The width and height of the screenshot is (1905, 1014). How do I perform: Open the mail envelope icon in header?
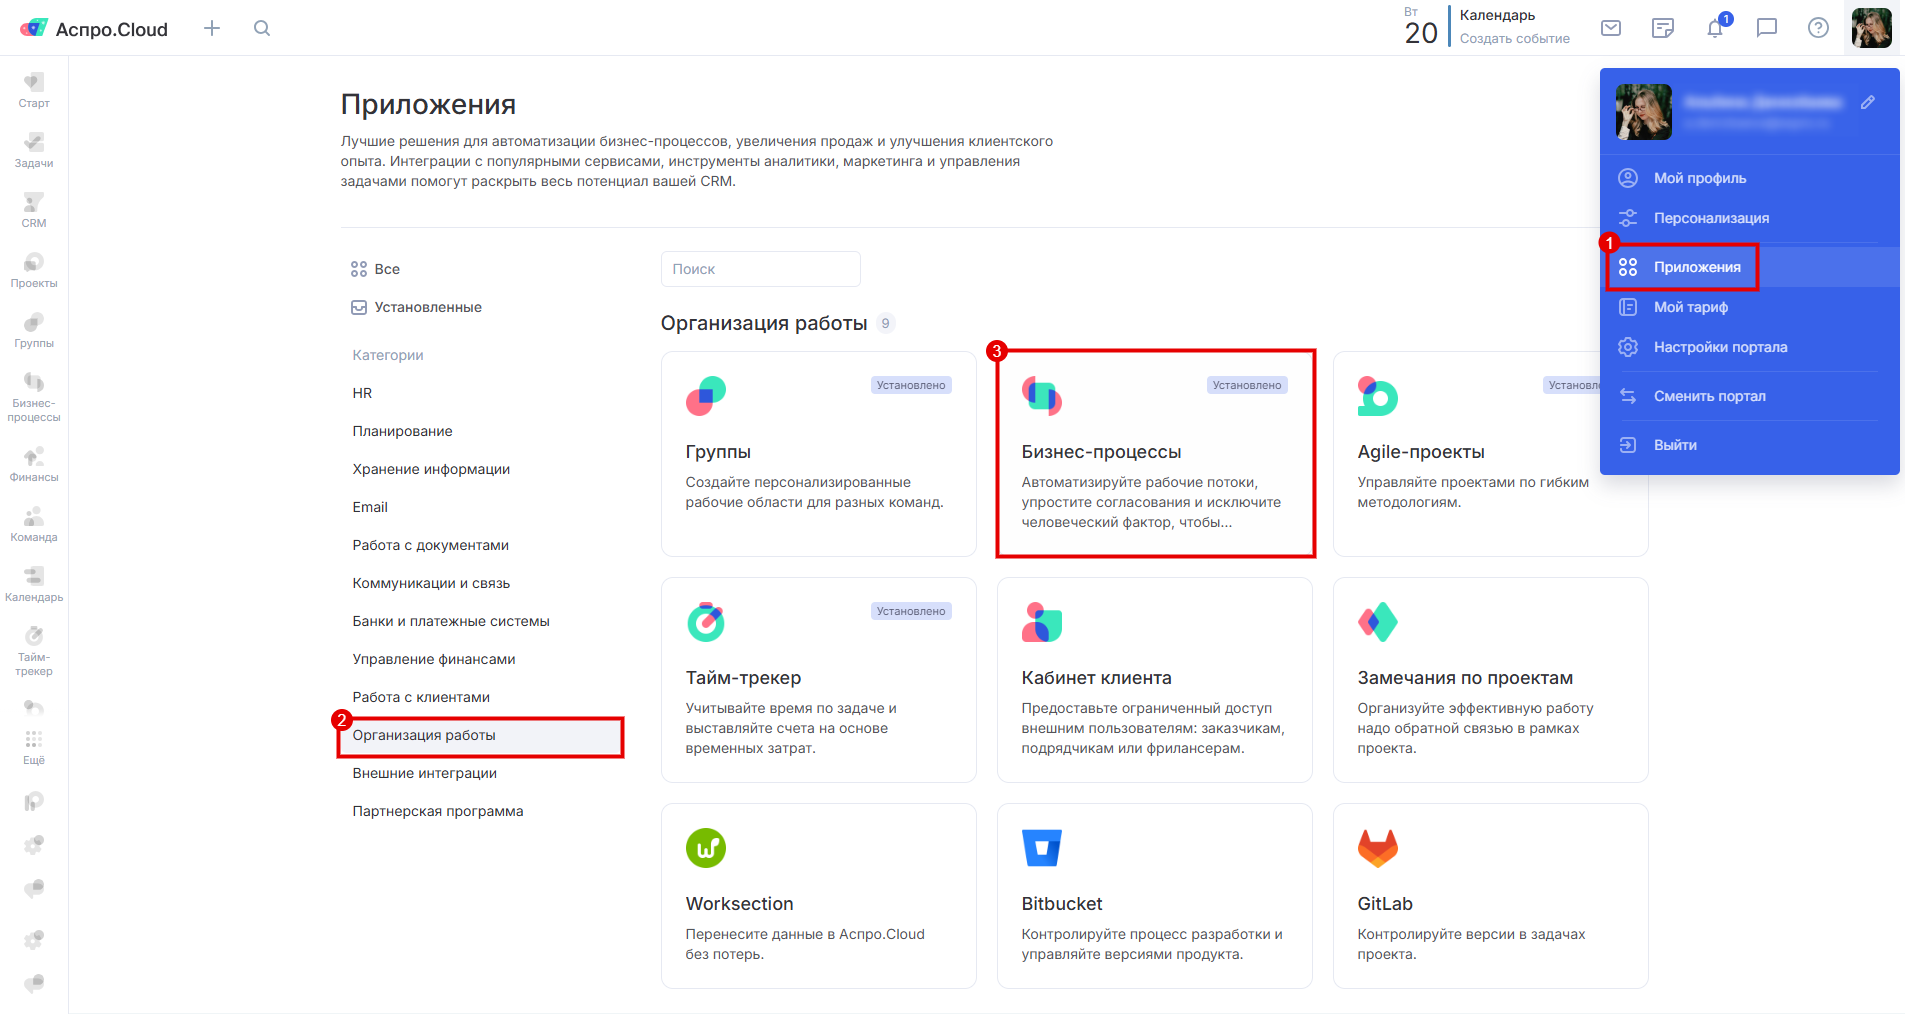[x=1611, y=28]
